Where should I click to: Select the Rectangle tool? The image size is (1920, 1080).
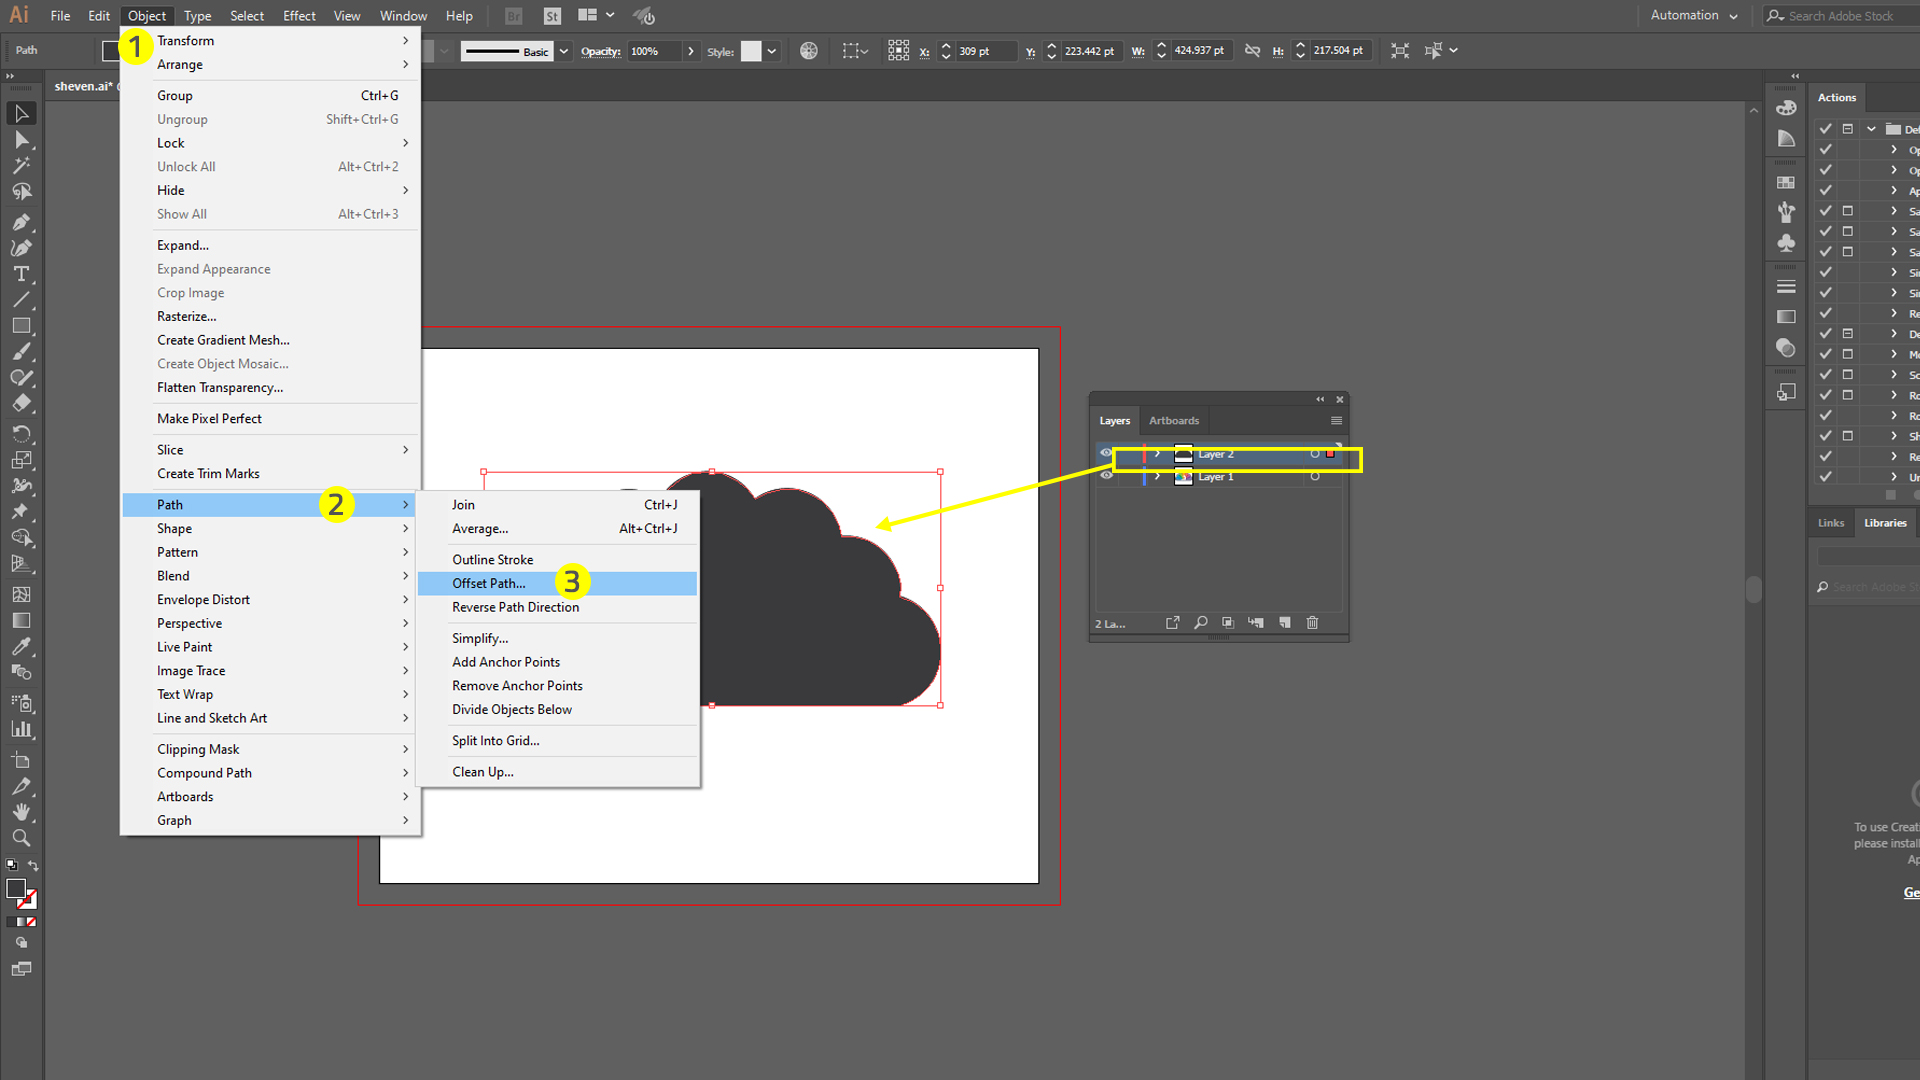pos(21,326)
